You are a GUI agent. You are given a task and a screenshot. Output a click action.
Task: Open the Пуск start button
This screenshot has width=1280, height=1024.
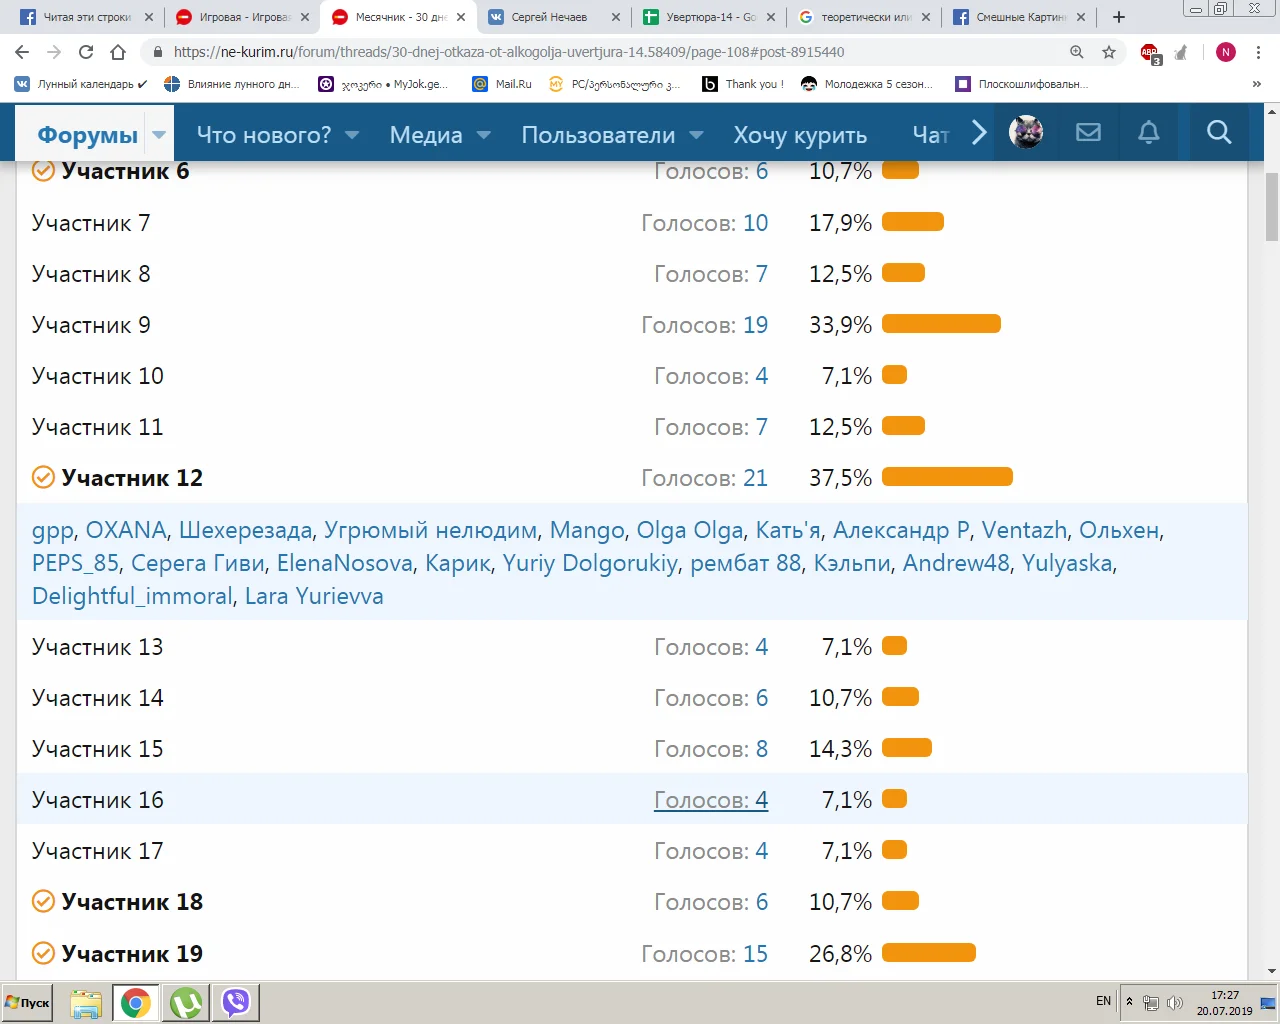[28, 1002]
